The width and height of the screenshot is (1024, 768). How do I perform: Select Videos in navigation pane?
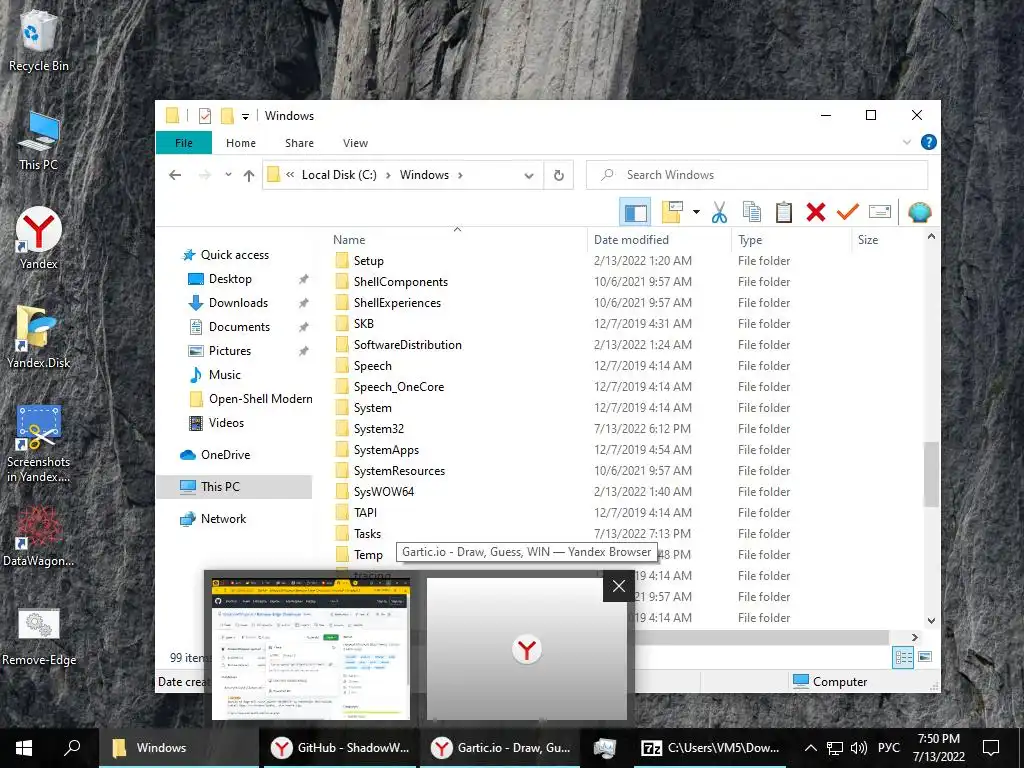226,423
